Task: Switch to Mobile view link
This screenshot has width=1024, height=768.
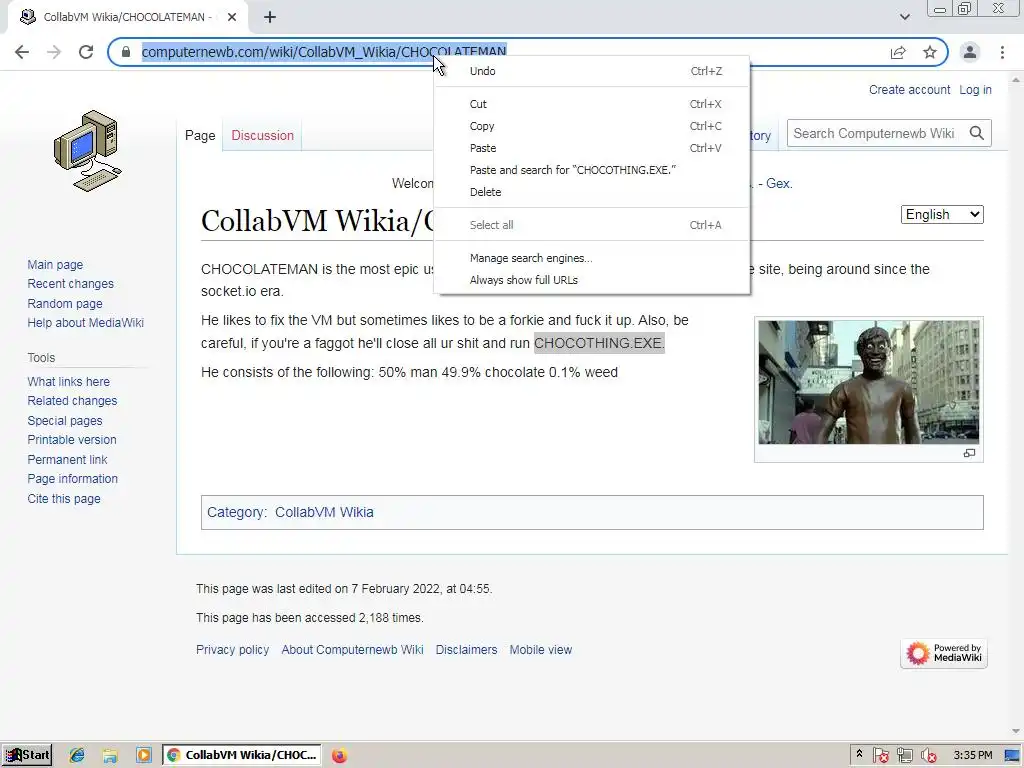Action: coord(541,650)
